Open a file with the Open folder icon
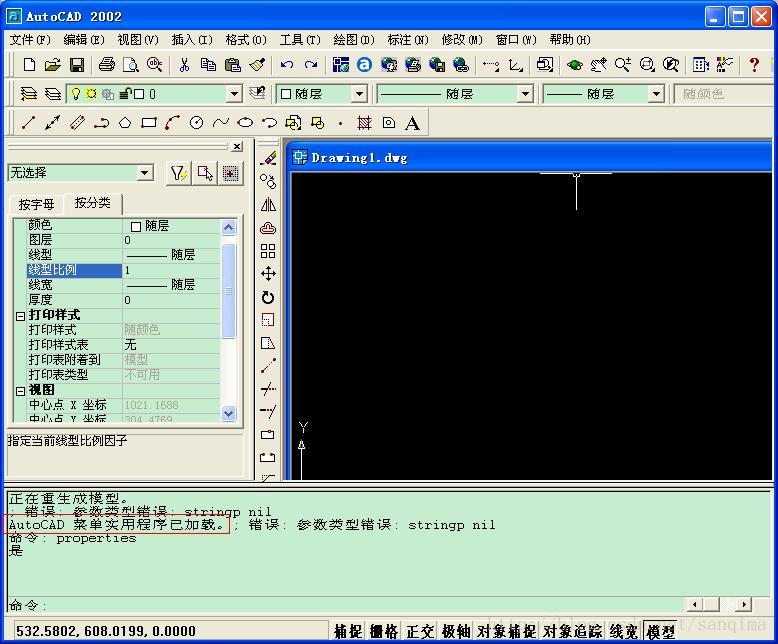The width and height of the screenshot is (778, 644). pyautogui.click(x=53, y=64)
